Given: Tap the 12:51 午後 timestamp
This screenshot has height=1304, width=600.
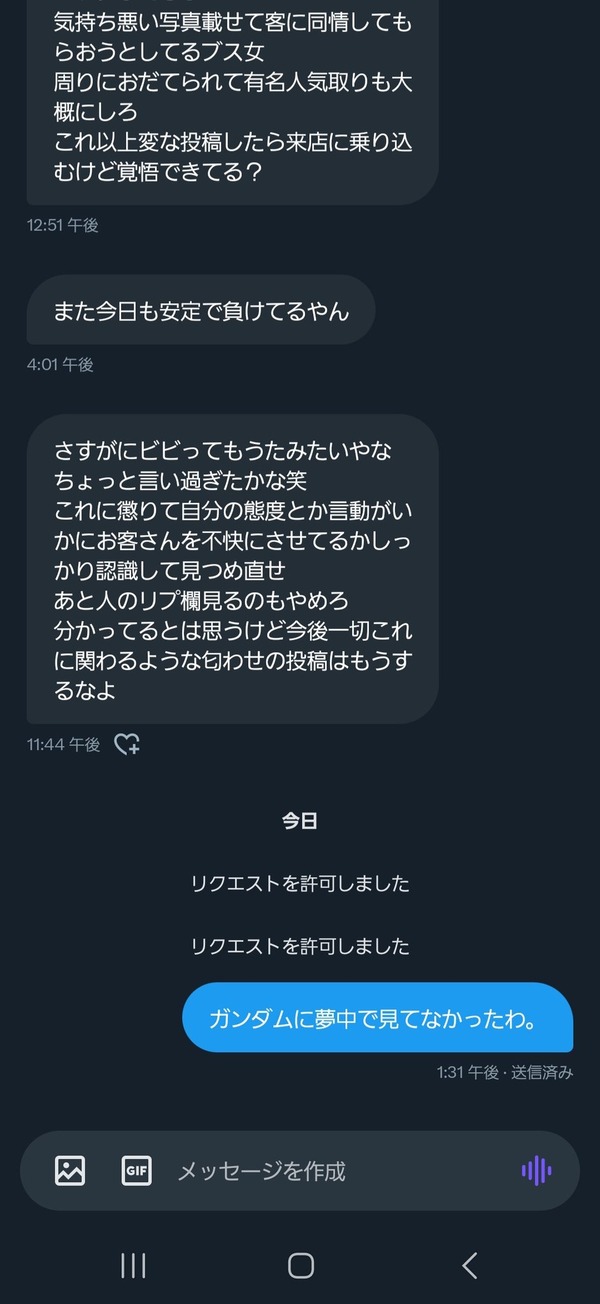Looking at the screenshot, I should pos(63,225).
